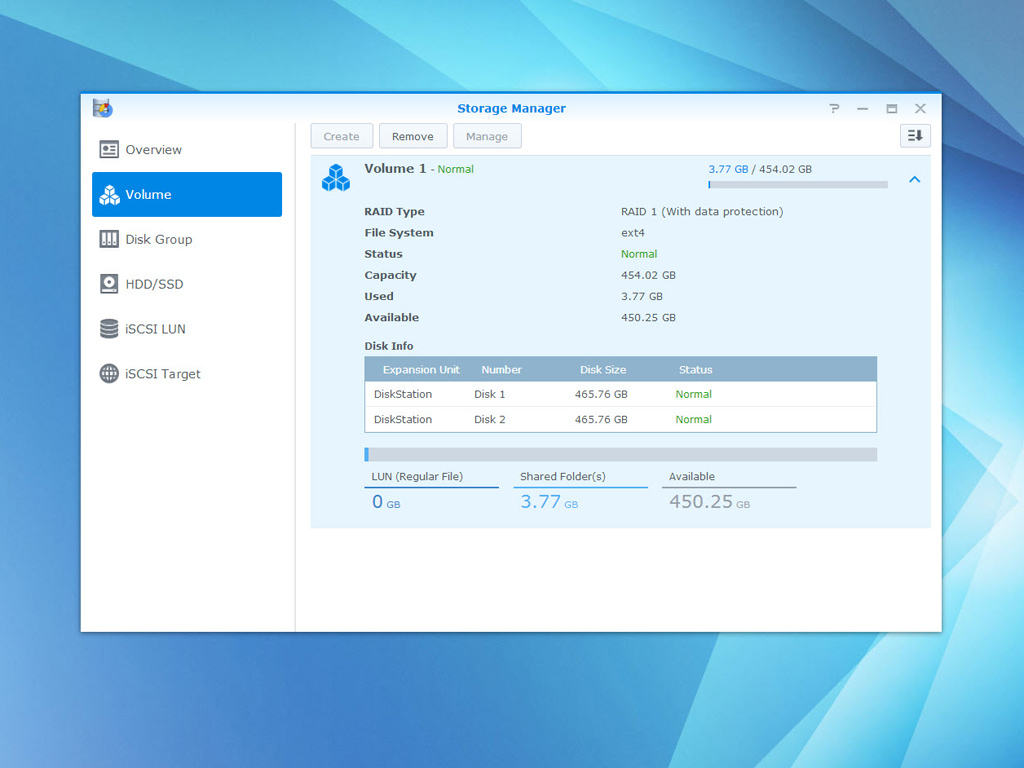
Task: Click the Storage Manager window title
Action: coord(511,108)
